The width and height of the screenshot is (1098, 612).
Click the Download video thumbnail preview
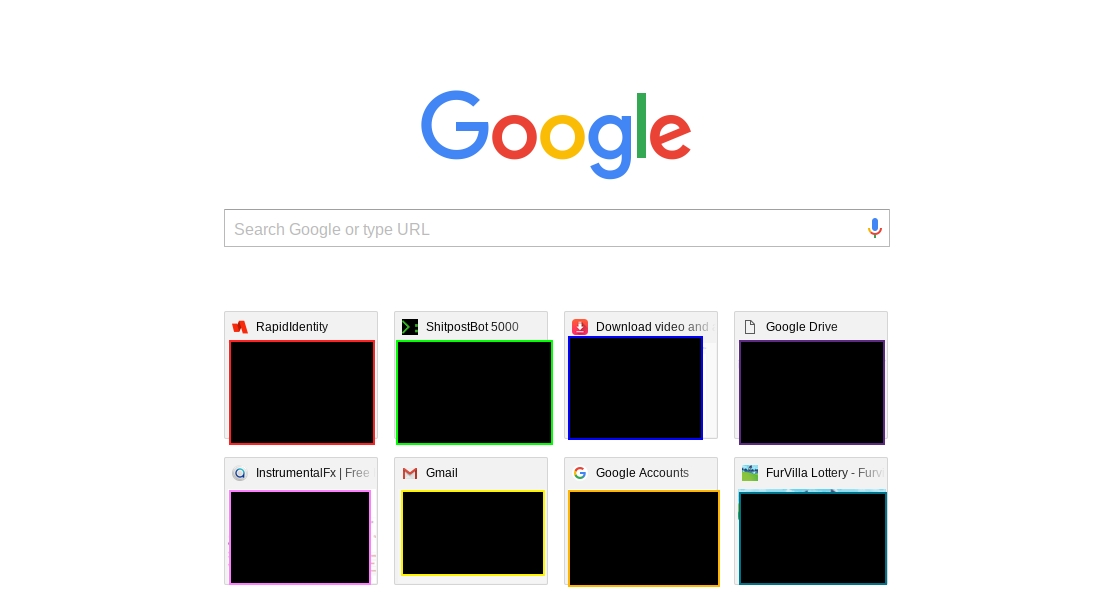click(x=635, y=388)
